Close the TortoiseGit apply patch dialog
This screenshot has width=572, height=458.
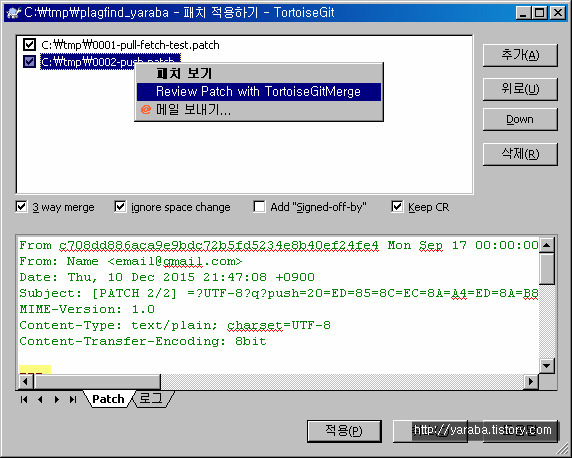coord(558,13)
